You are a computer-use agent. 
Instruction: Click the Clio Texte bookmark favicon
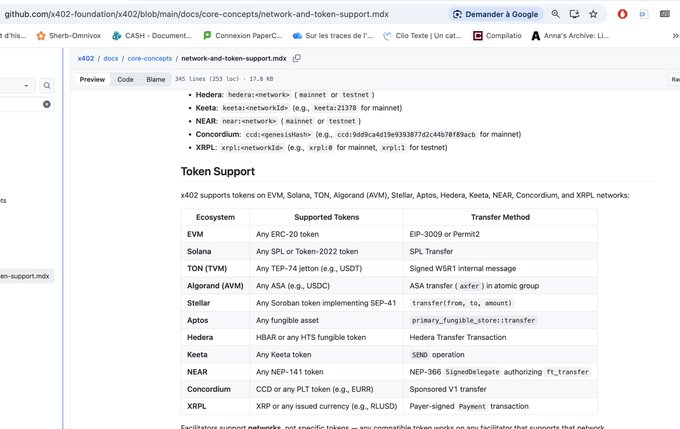pyautogui.click(x=387, y=36)
